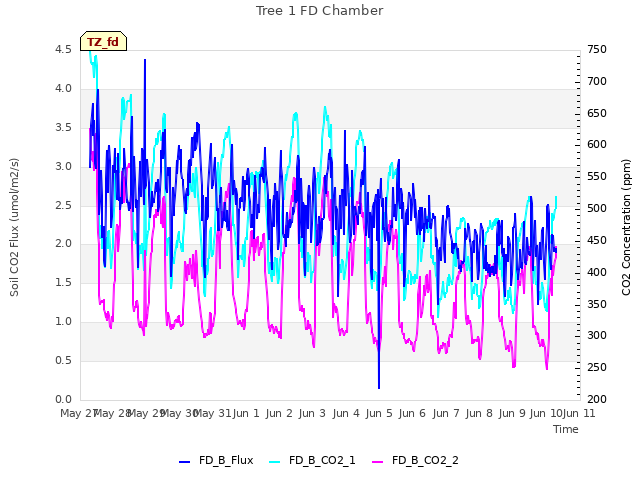640x480 pixels.
Task: Click the magenta FD_B_CO2_2 legend swatch
Action: click(378, 462)
